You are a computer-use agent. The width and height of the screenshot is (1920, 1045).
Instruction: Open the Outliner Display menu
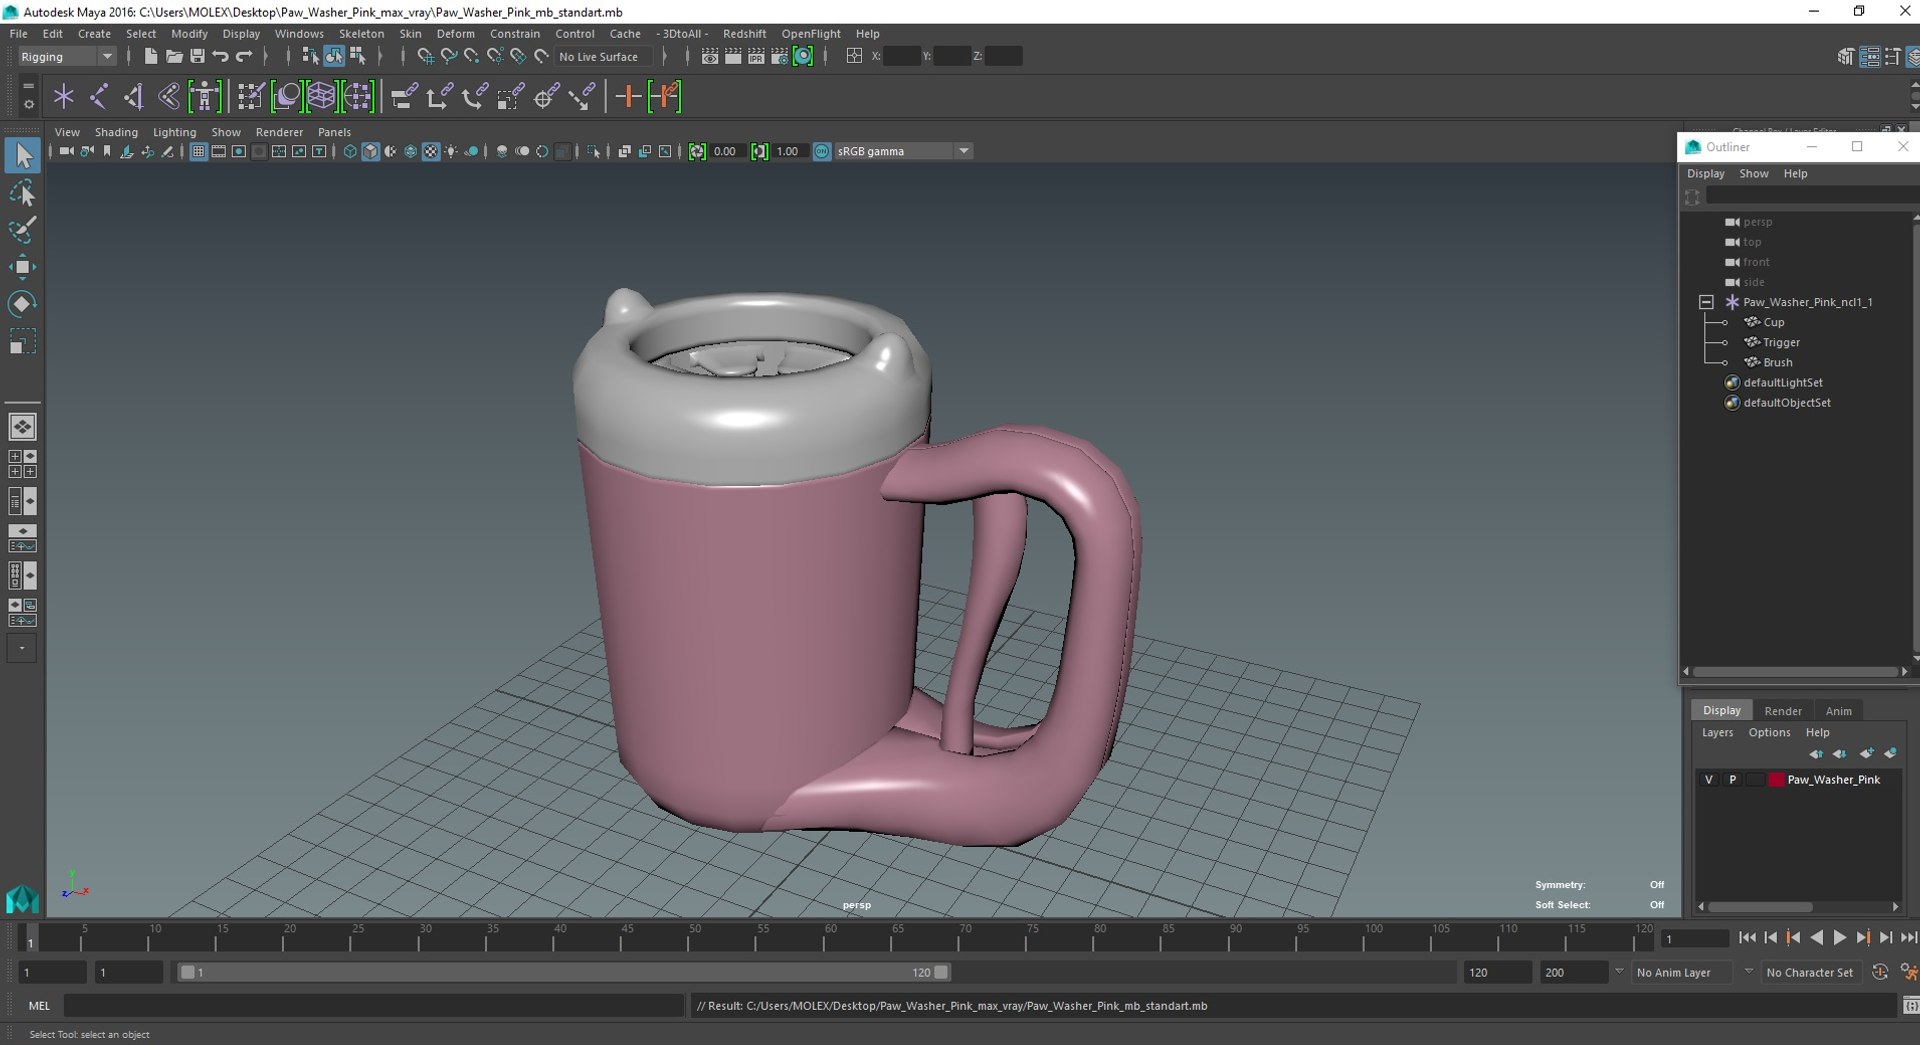[x=1706, y=174]
